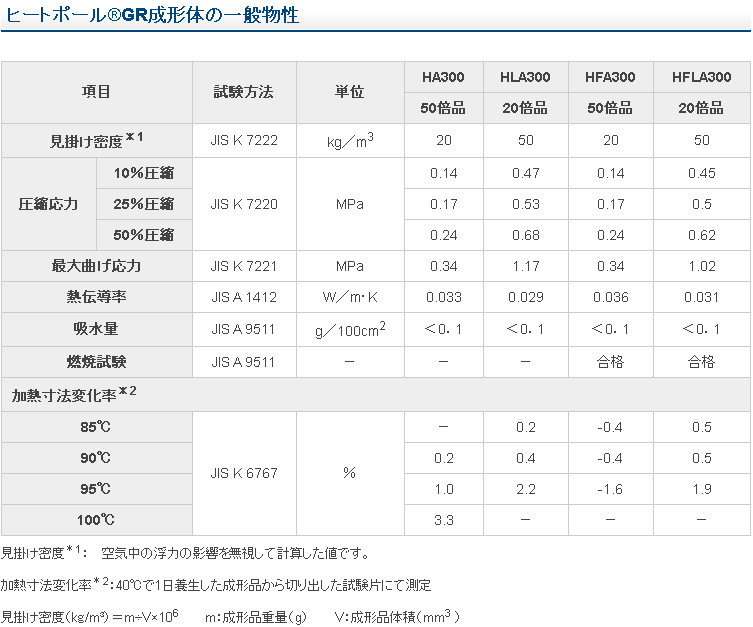
Task: Select the 95℃ row label
Action: (97, 489)
